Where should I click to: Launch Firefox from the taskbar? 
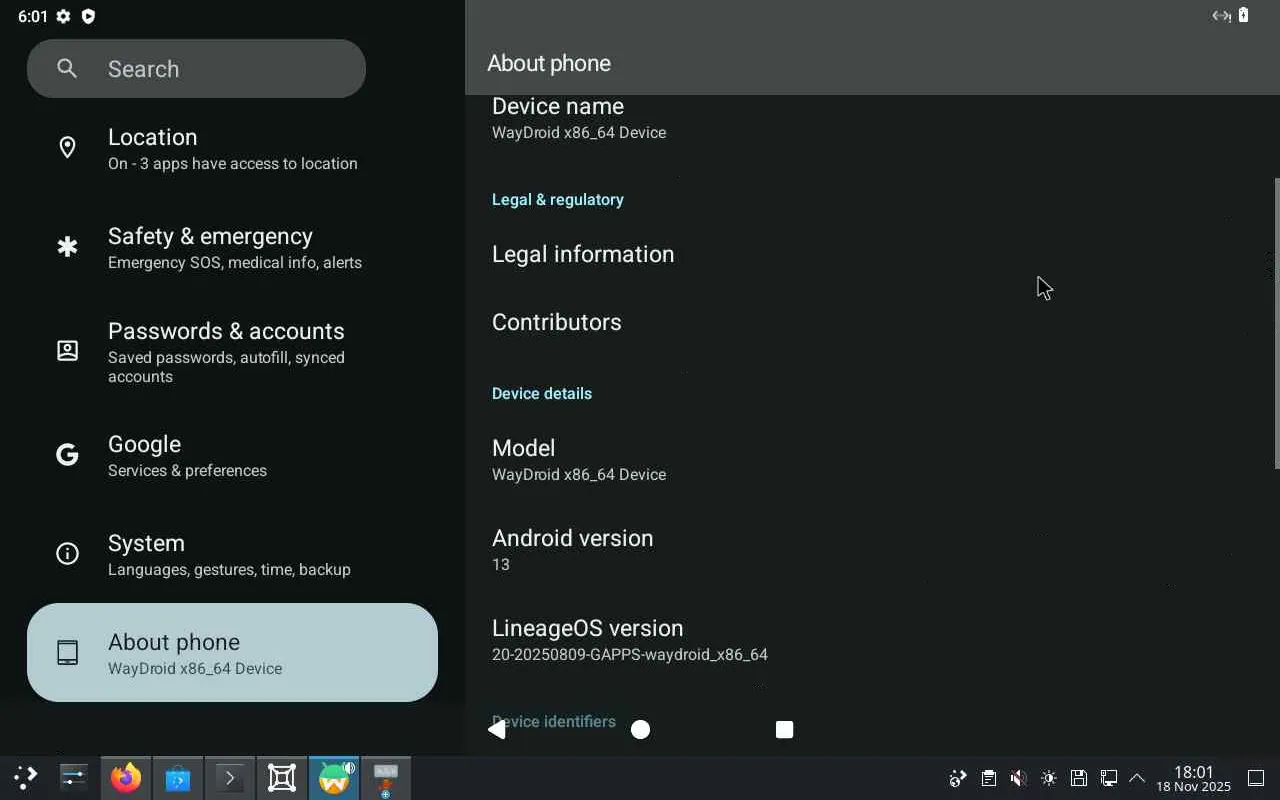tap(126, 777)
